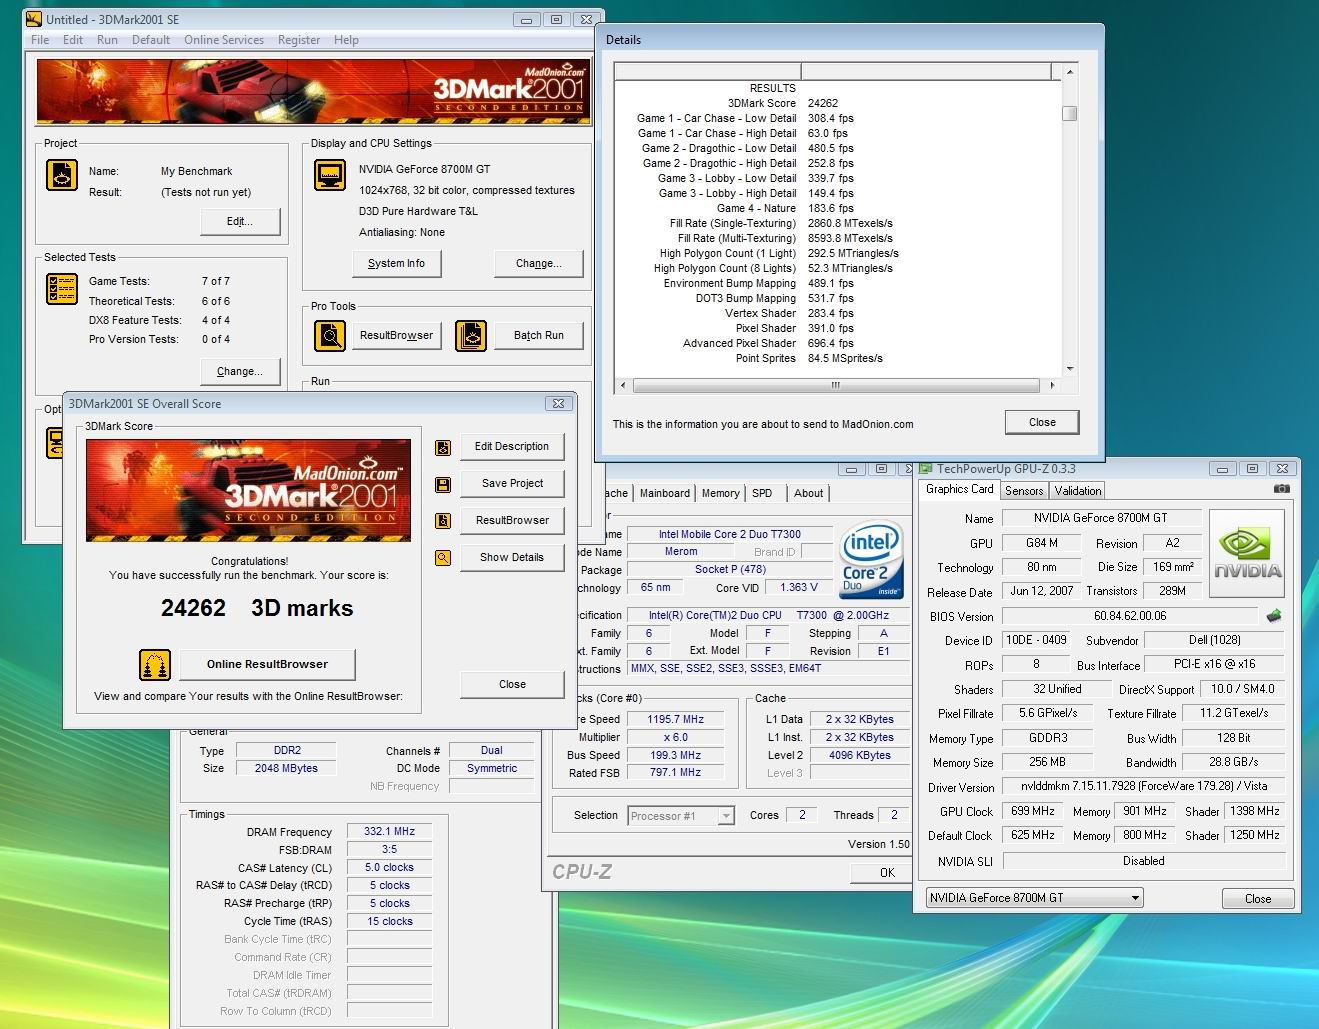Click the GPU-Z camera screenshot icon
The image size is (1319, 1029).
[x=1281, y=489]
